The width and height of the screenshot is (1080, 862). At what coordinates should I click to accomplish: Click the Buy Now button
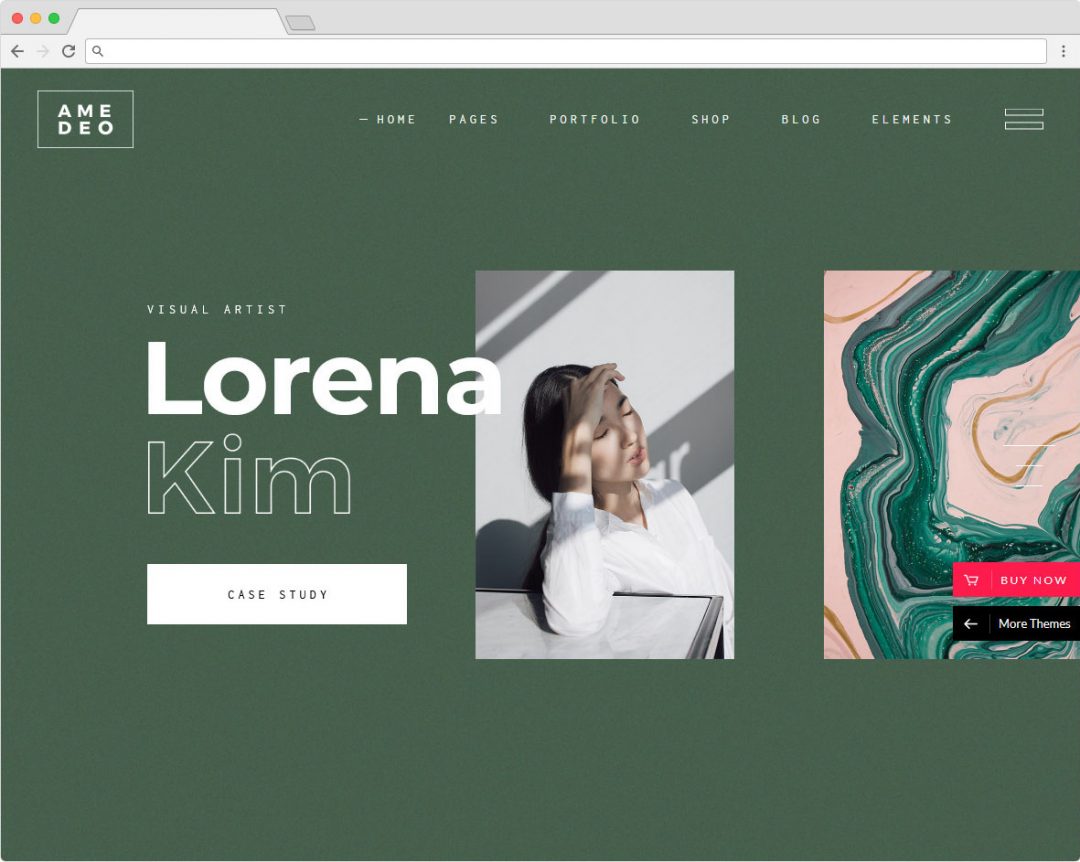[x=1017, y=579]
